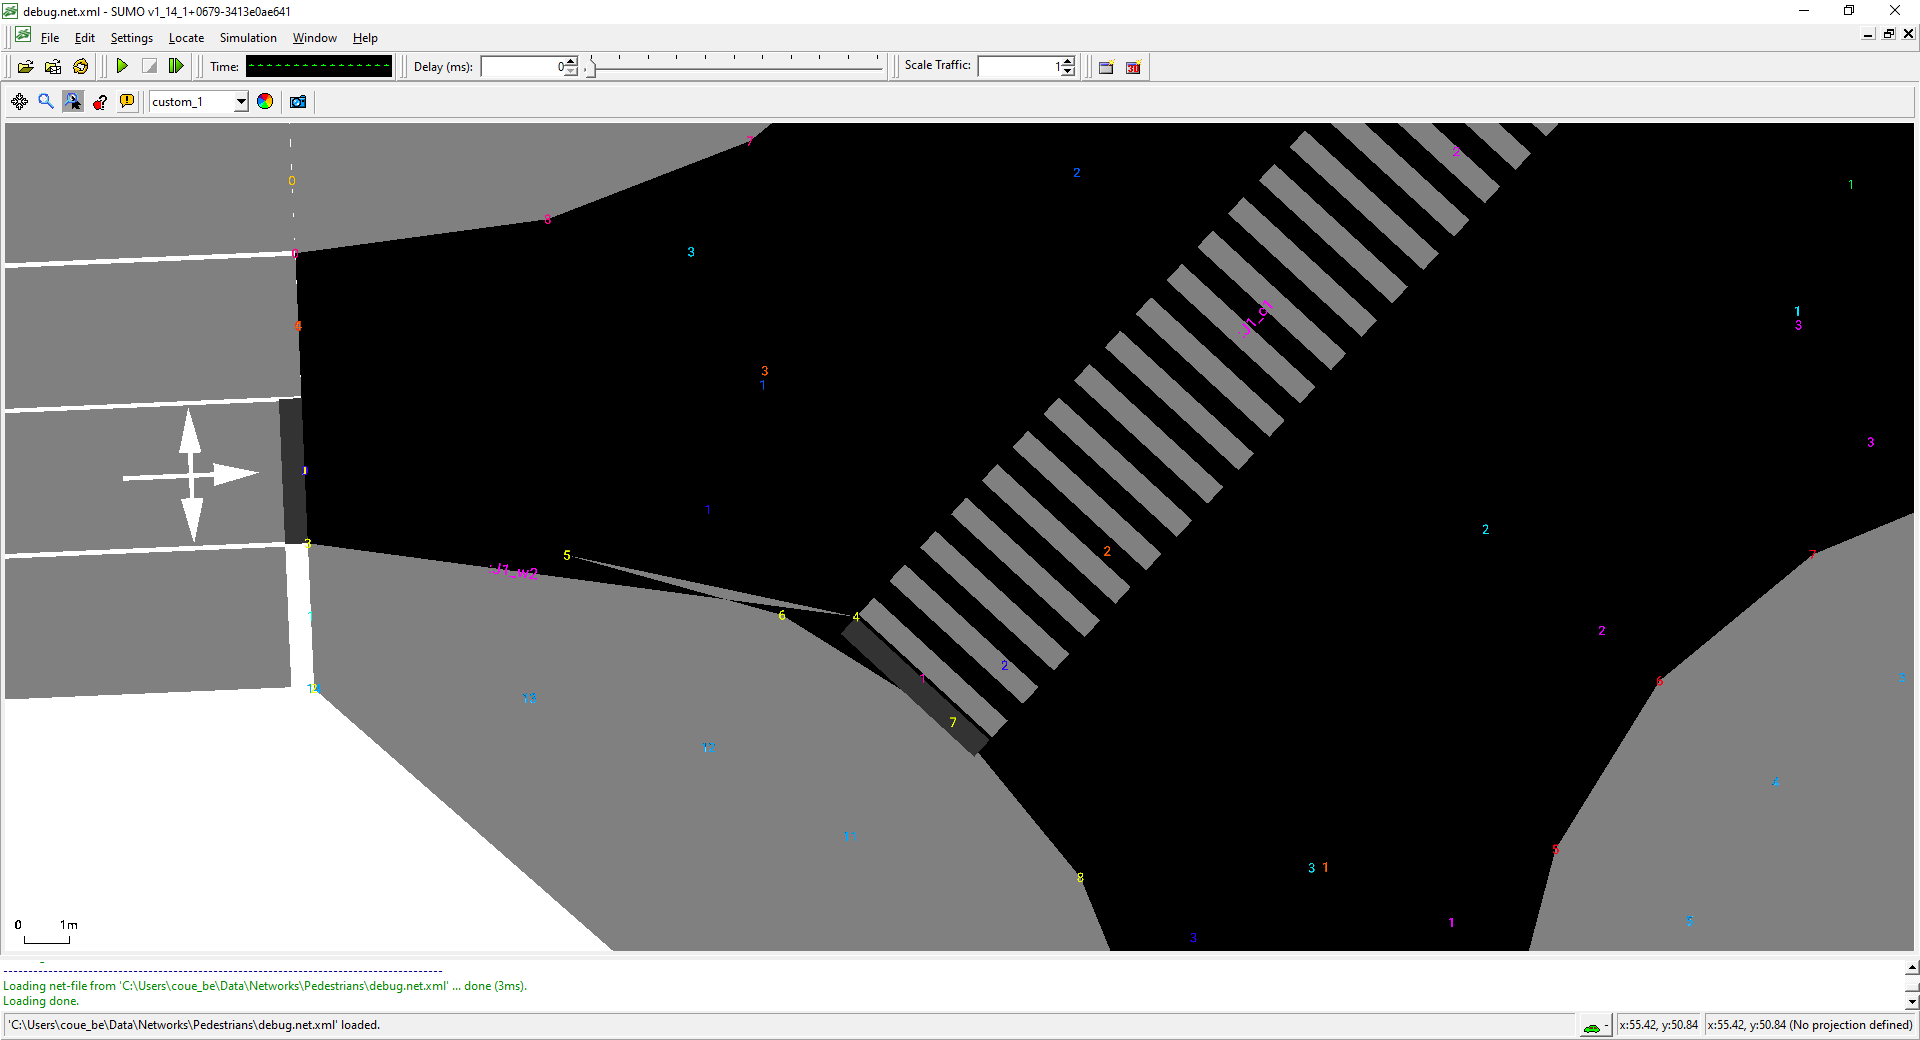Take a snapshot with the camera icon
The width and height of the screenshot is (1920, 1040).
[x=297, y=101]
